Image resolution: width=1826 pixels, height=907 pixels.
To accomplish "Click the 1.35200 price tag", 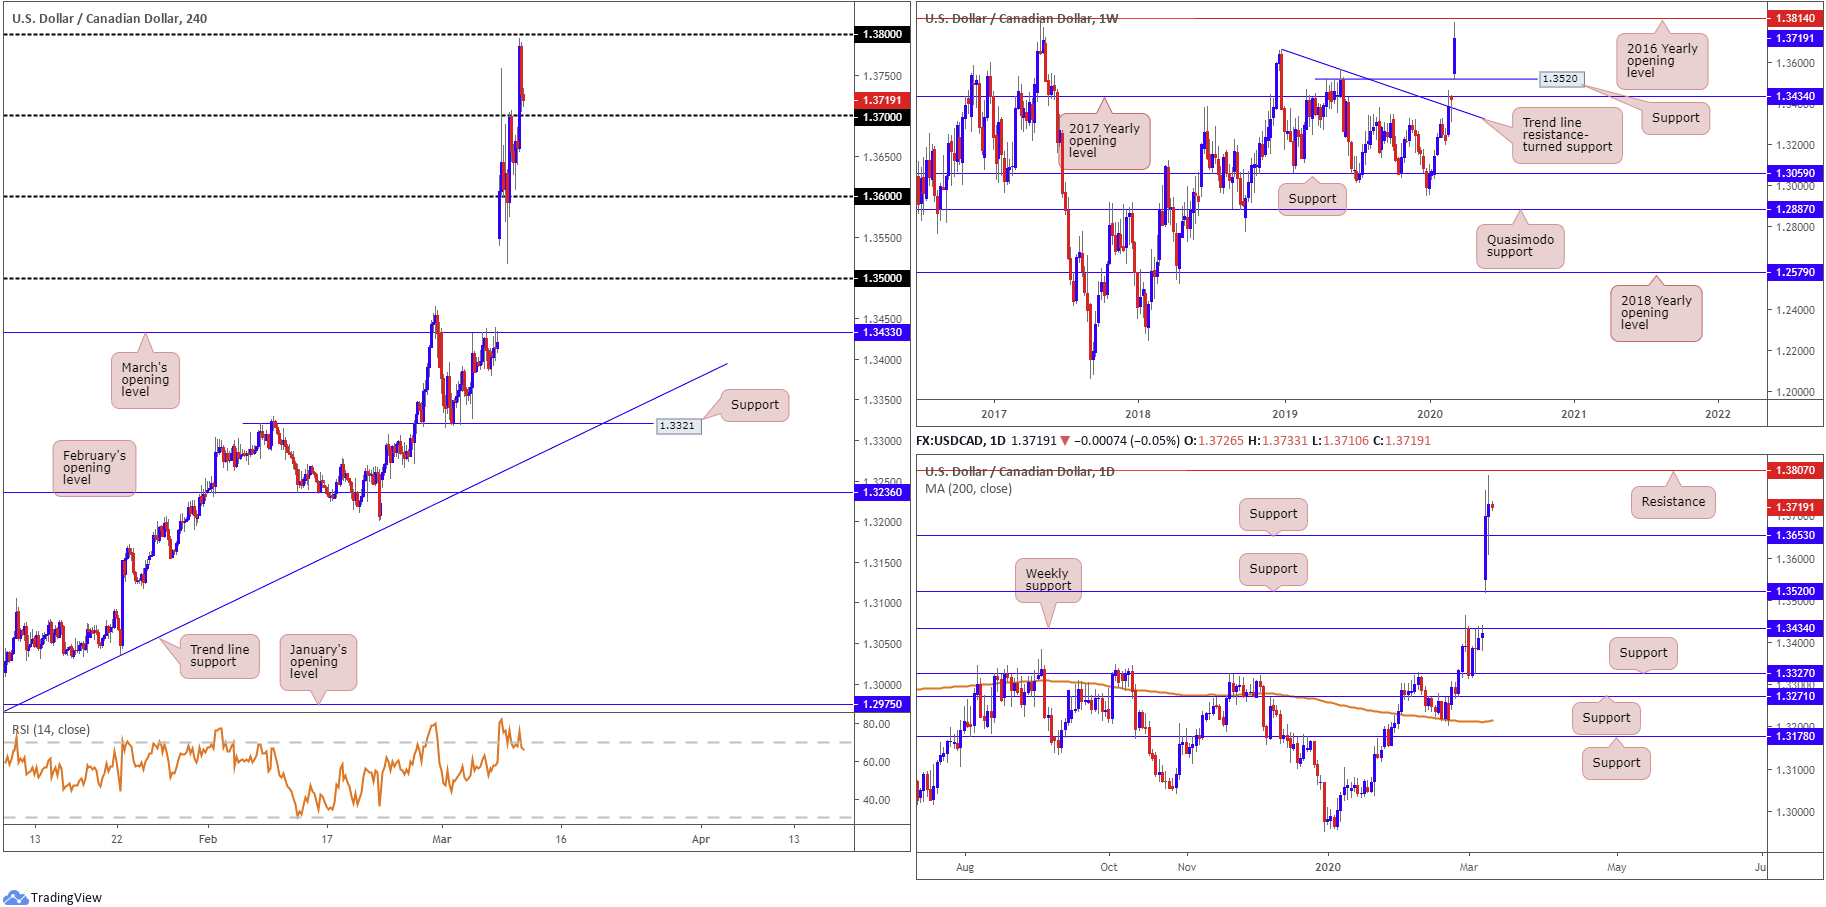I will (x=1794, y=591).
